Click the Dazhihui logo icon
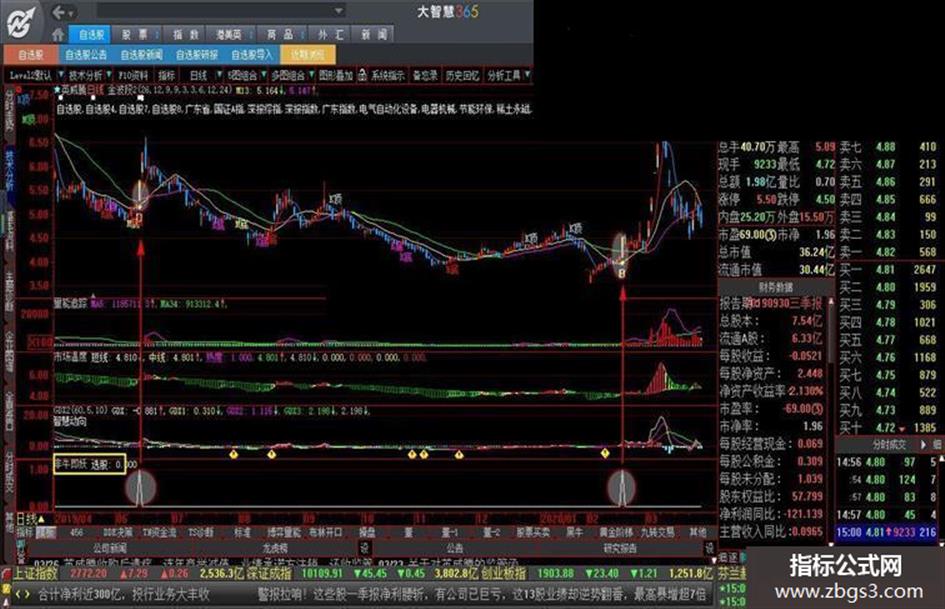Viewport: 945px width, 609px height. point(22,22)
